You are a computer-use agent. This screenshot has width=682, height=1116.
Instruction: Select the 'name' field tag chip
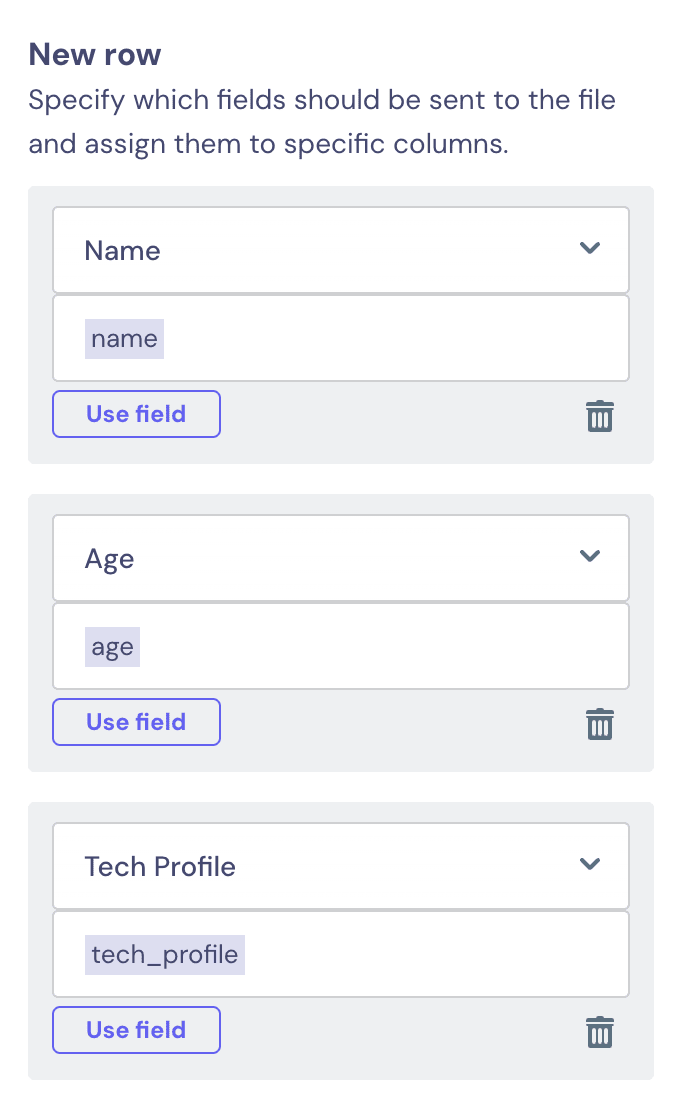click(x=125, y=339)
